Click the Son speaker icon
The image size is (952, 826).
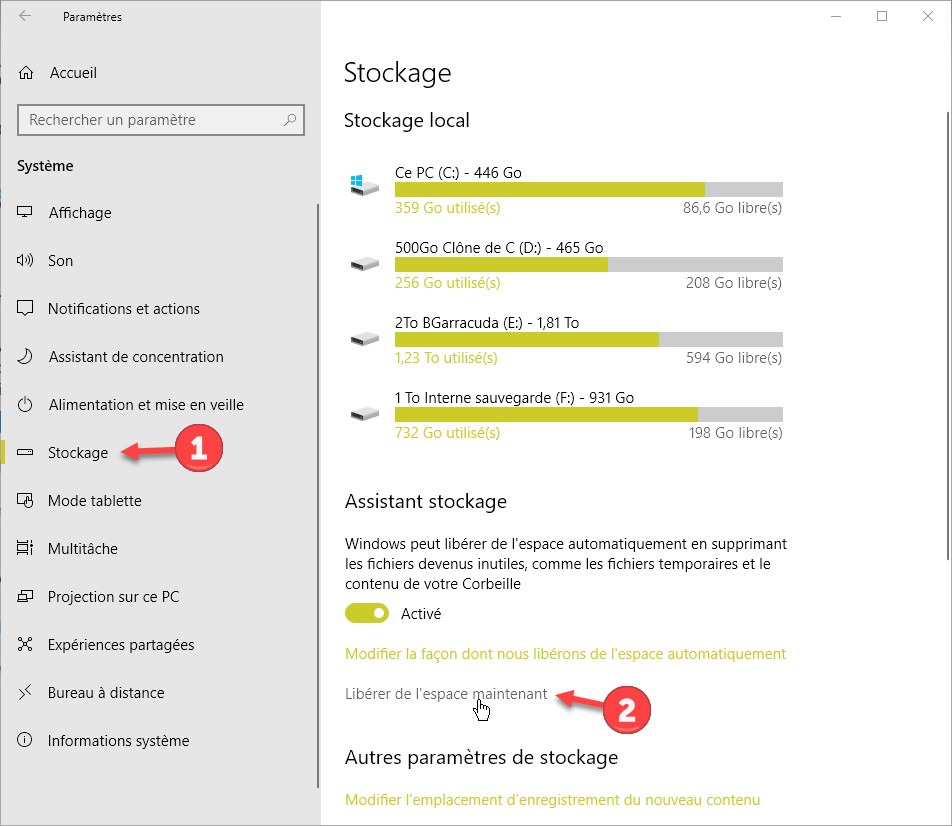pos(26,261)
